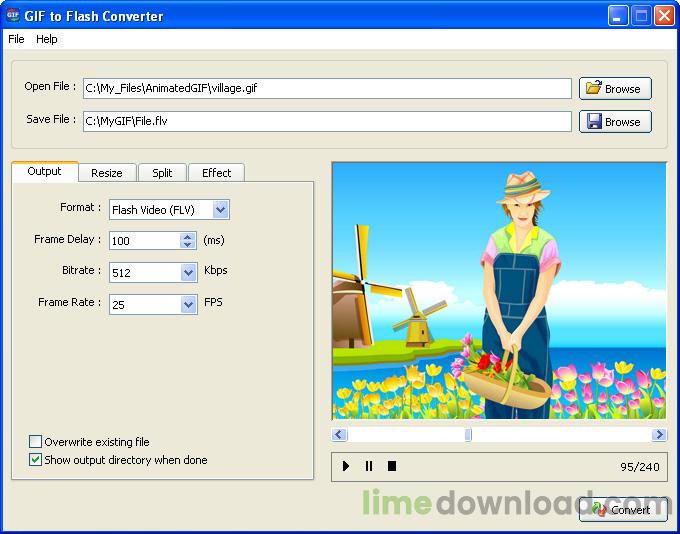The height and width of the screenshot is (534, 680).
Task: Enable Overwrite existing file checkbox
Action: (36, 442)
